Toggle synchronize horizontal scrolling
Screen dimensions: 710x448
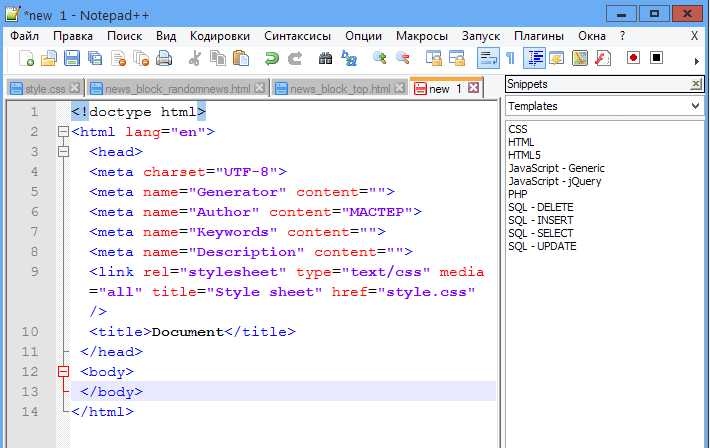click(457, 58)
